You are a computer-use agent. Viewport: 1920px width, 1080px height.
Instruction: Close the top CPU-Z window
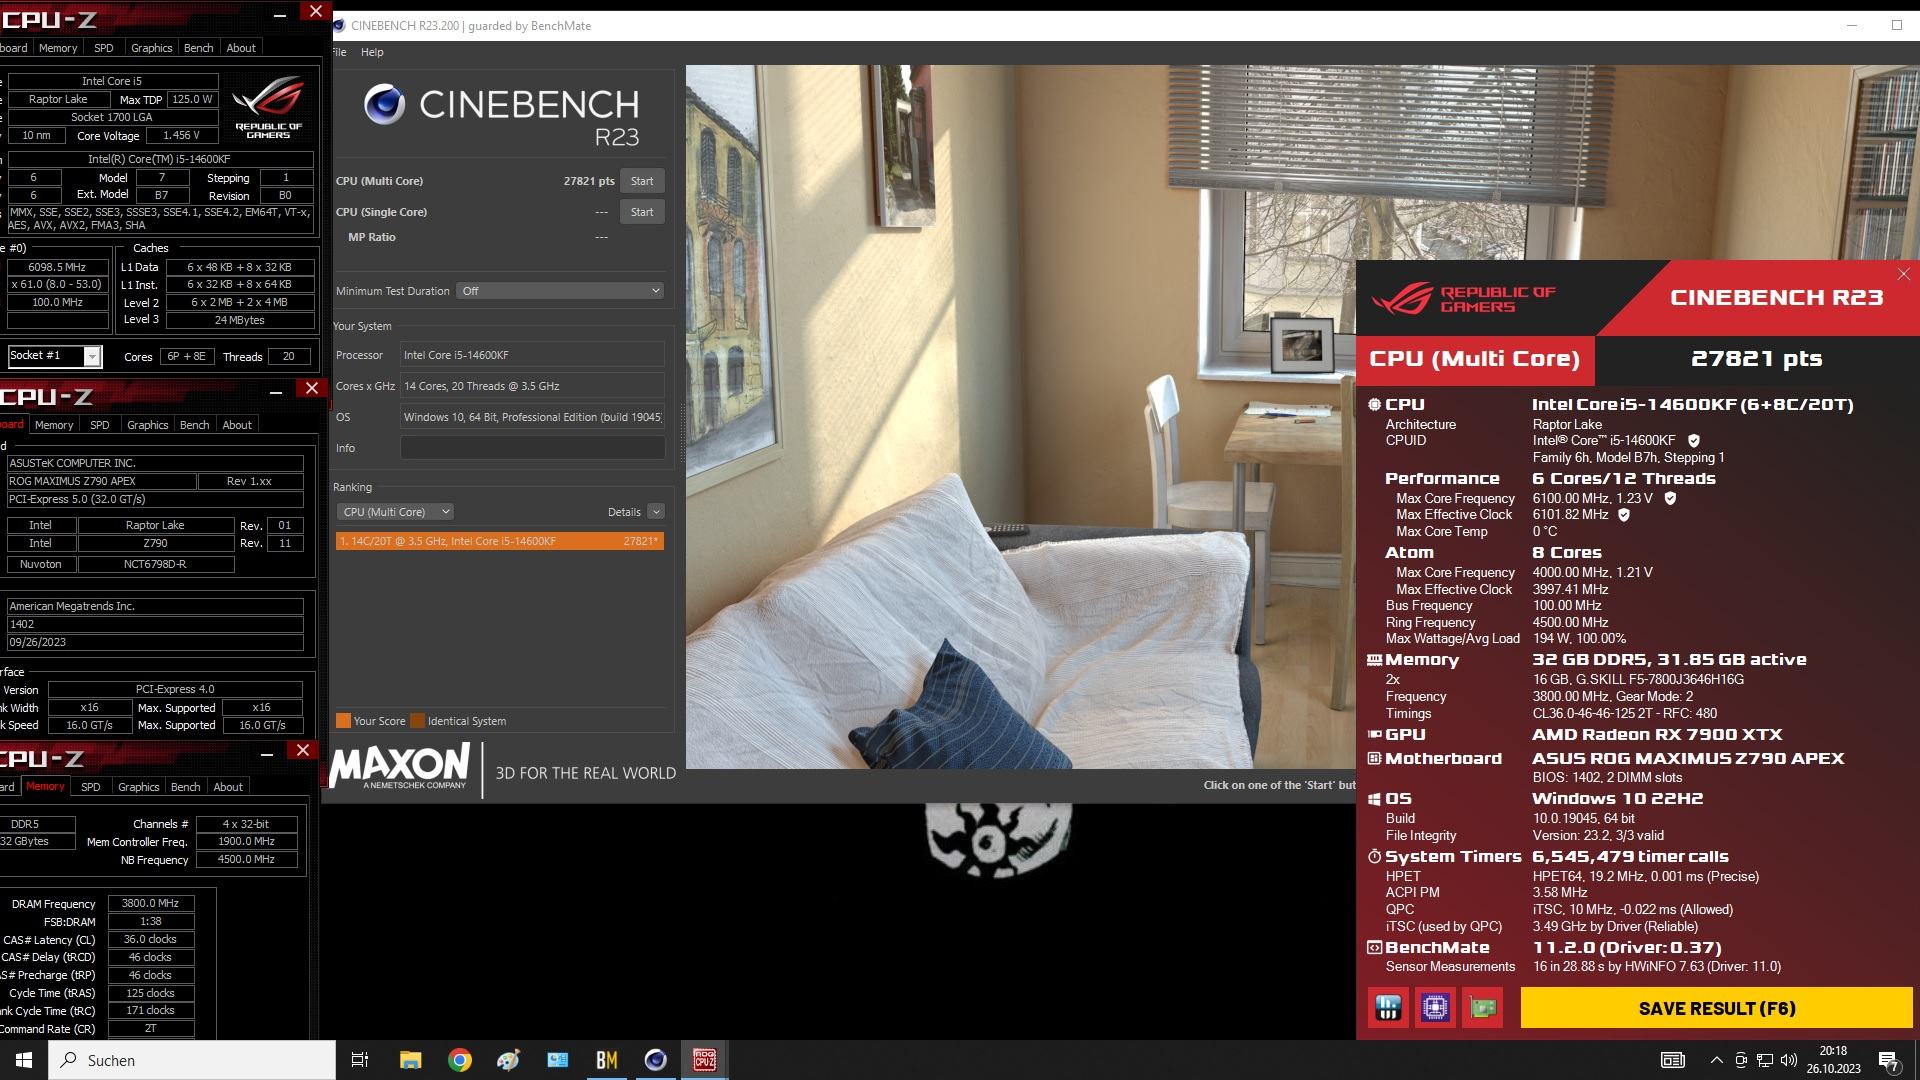(315, 12)
